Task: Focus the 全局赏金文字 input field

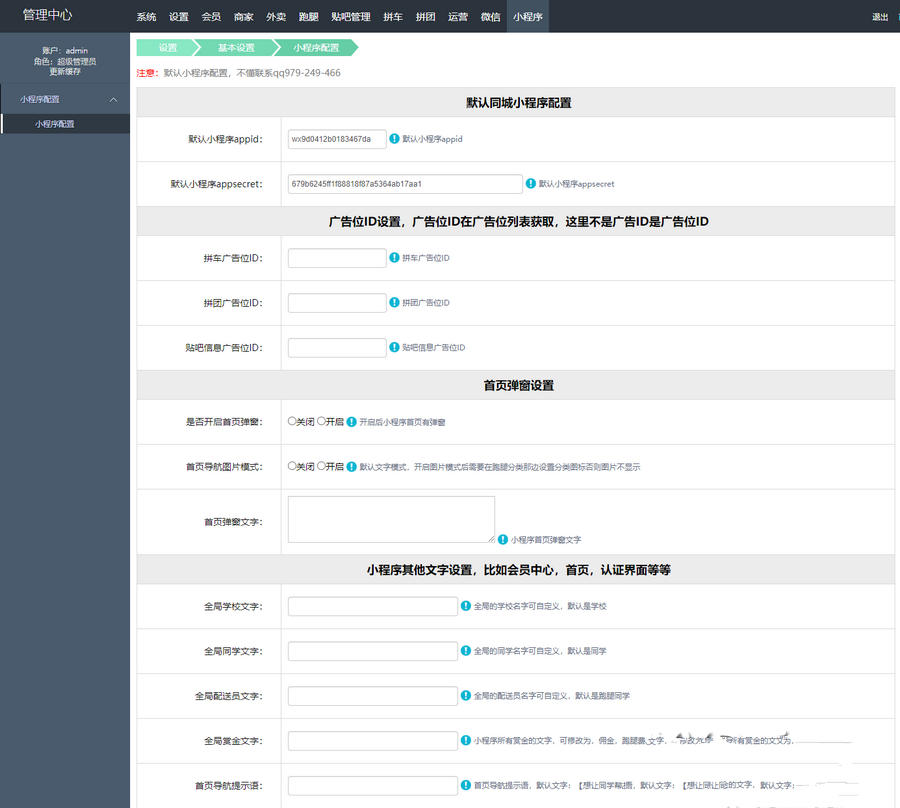Action: [x=373, y=740]
